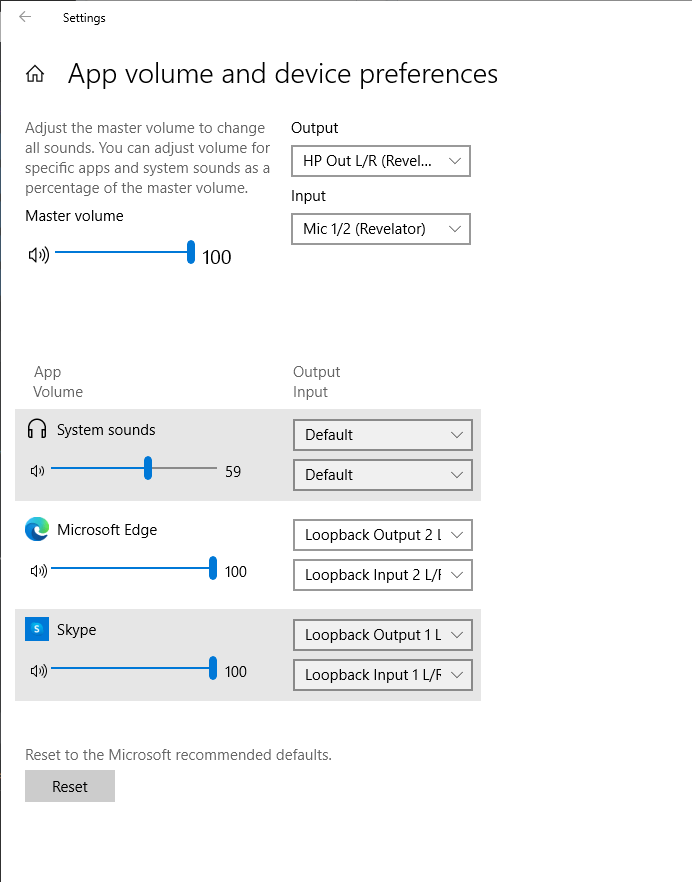Open System sounds output Default dropdown
This screenshot has width=692, height=882.
point(382,435)
